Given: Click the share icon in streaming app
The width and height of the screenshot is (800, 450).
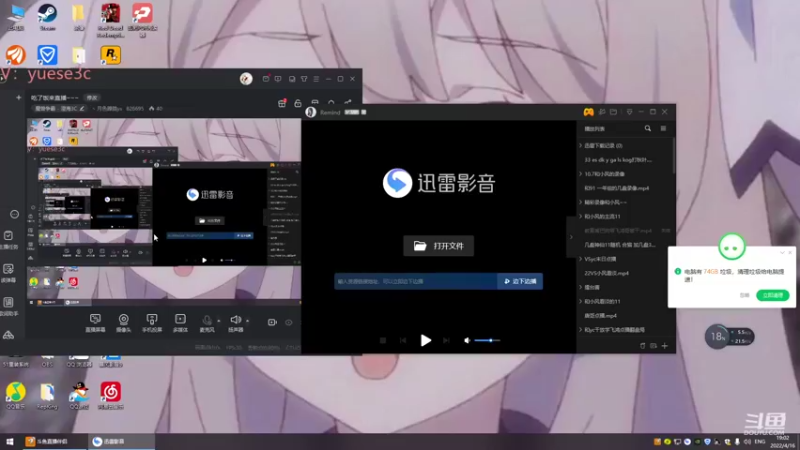Looking at the screenshot, I should click(347, 103).
